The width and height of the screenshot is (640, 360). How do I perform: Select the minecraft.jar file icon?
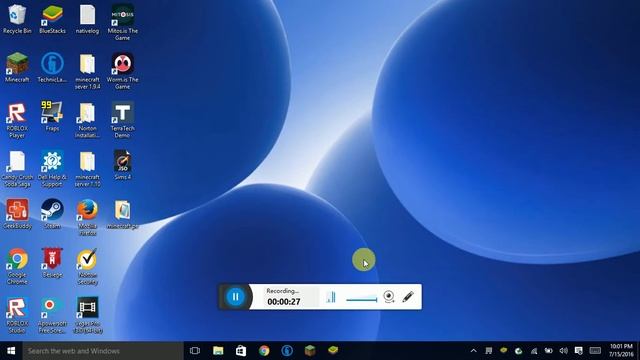(x=122, y=214)
